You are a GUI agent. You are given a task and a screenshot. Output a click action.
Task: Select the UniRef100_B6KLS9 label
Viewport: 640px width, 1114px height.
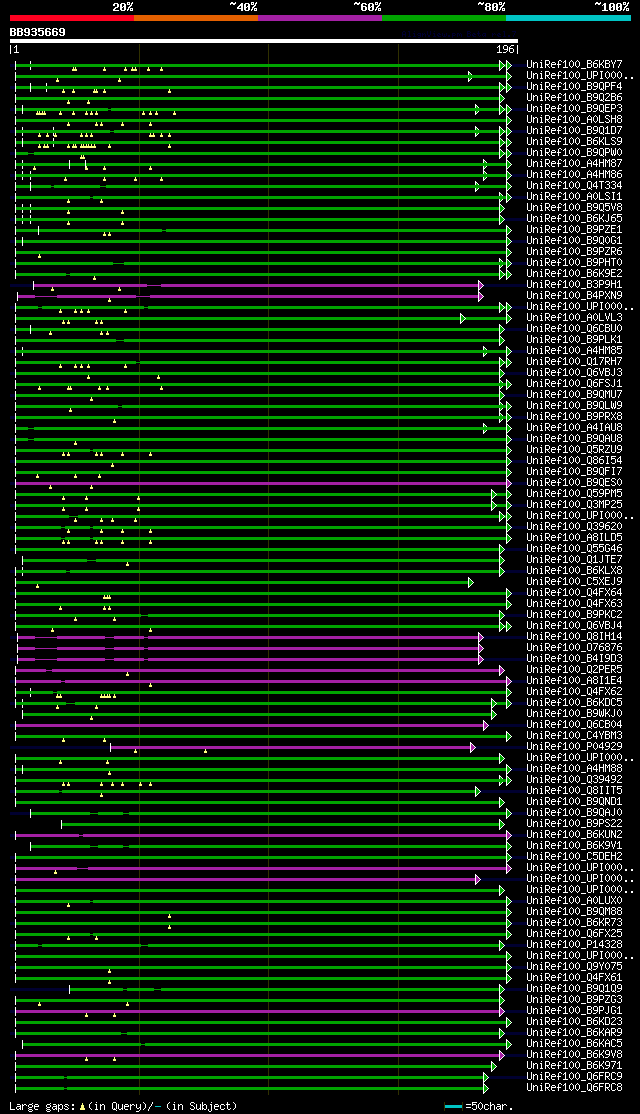575,141
